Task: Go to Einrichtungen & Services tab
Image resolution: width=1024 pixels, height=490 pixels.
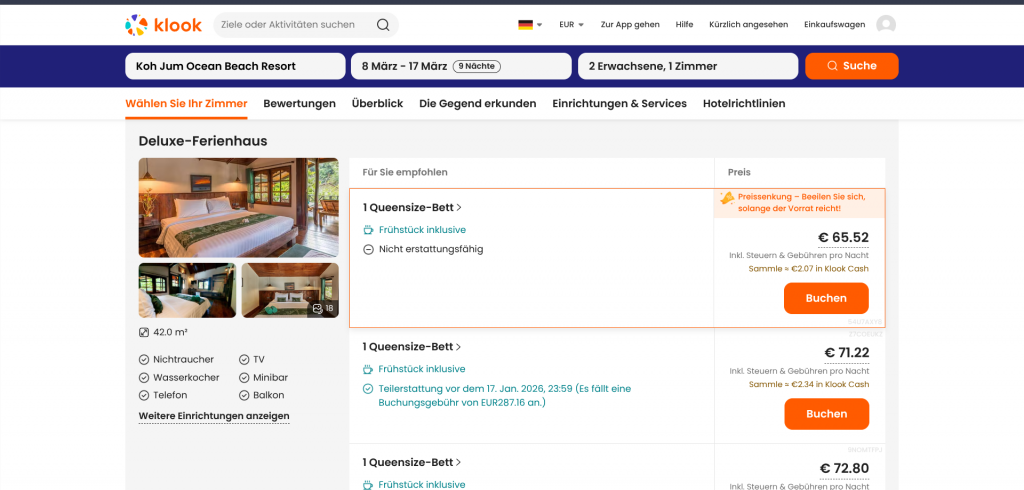Action: click(619, 103)
